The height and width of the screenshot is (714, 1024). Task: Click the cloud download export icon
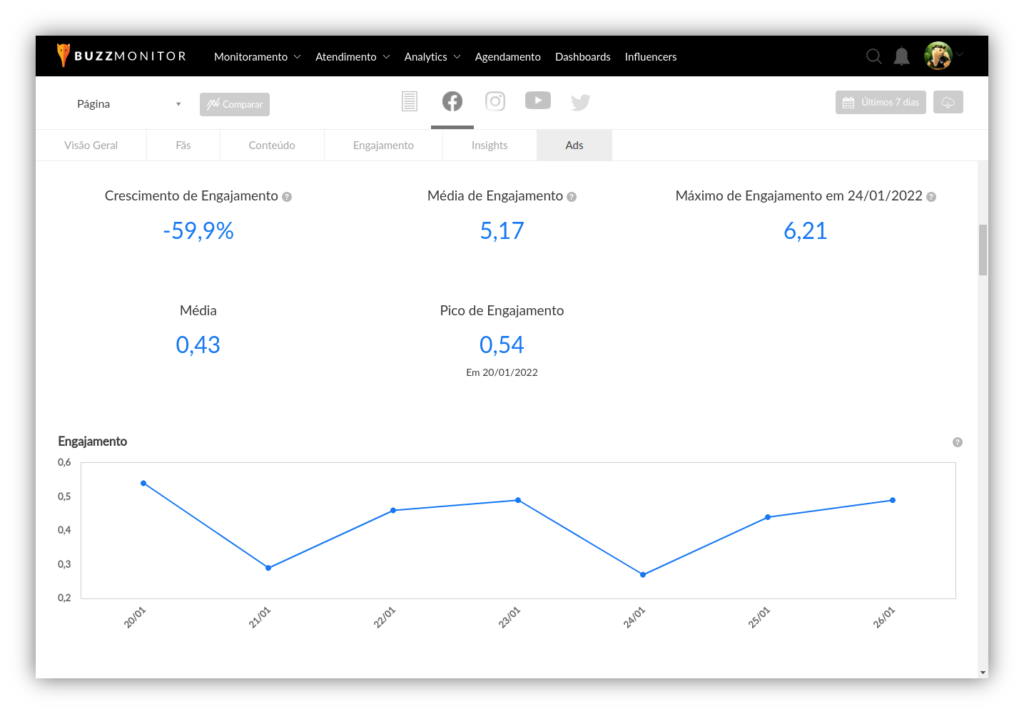tap(948, 102)
